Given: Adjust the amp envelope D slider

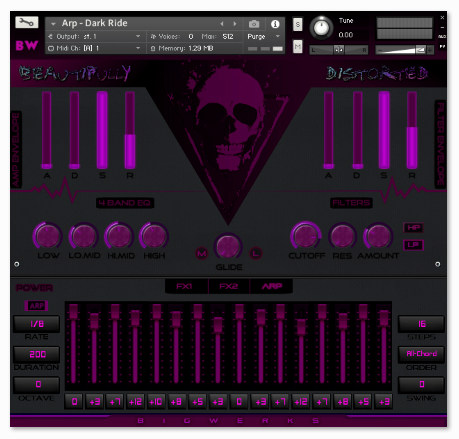Looking at the screenshot, I should coord(74,130).
